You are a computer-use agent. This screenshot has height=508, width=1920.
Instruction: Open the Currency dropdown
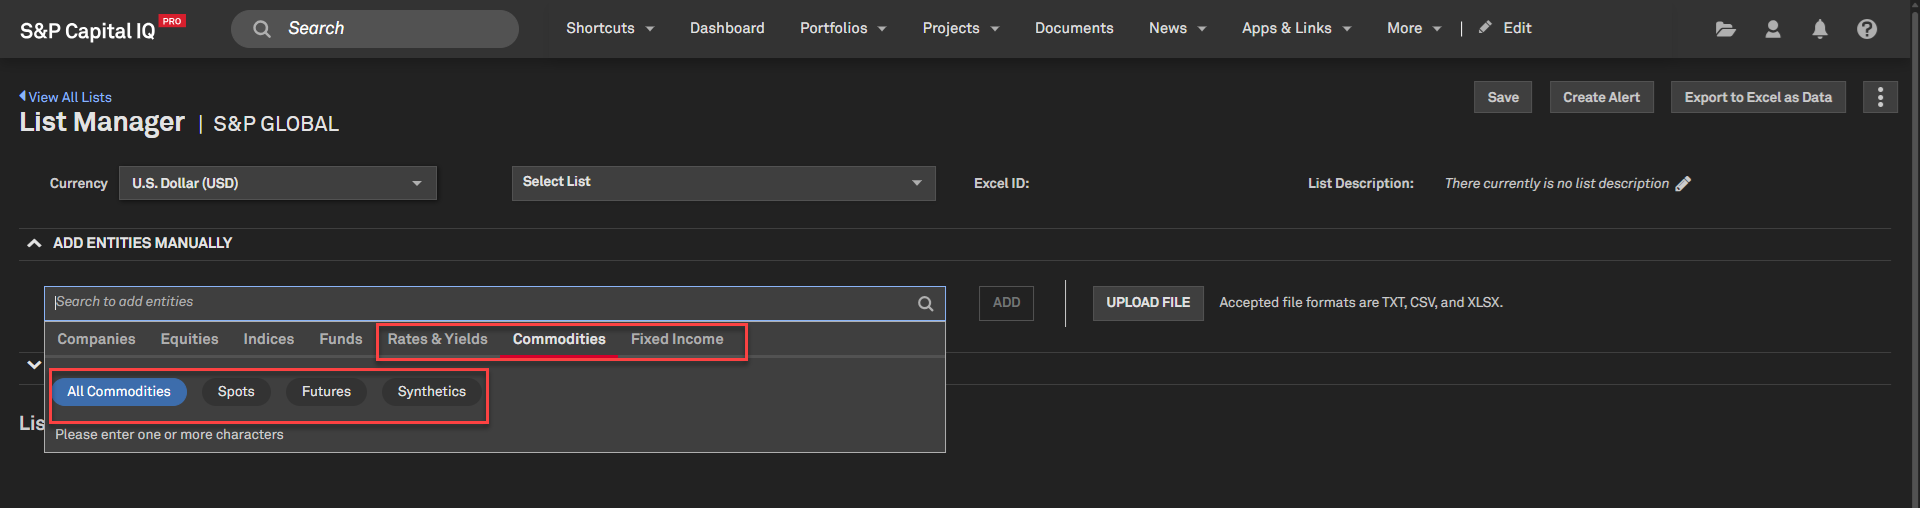click(x=278, y=183)
